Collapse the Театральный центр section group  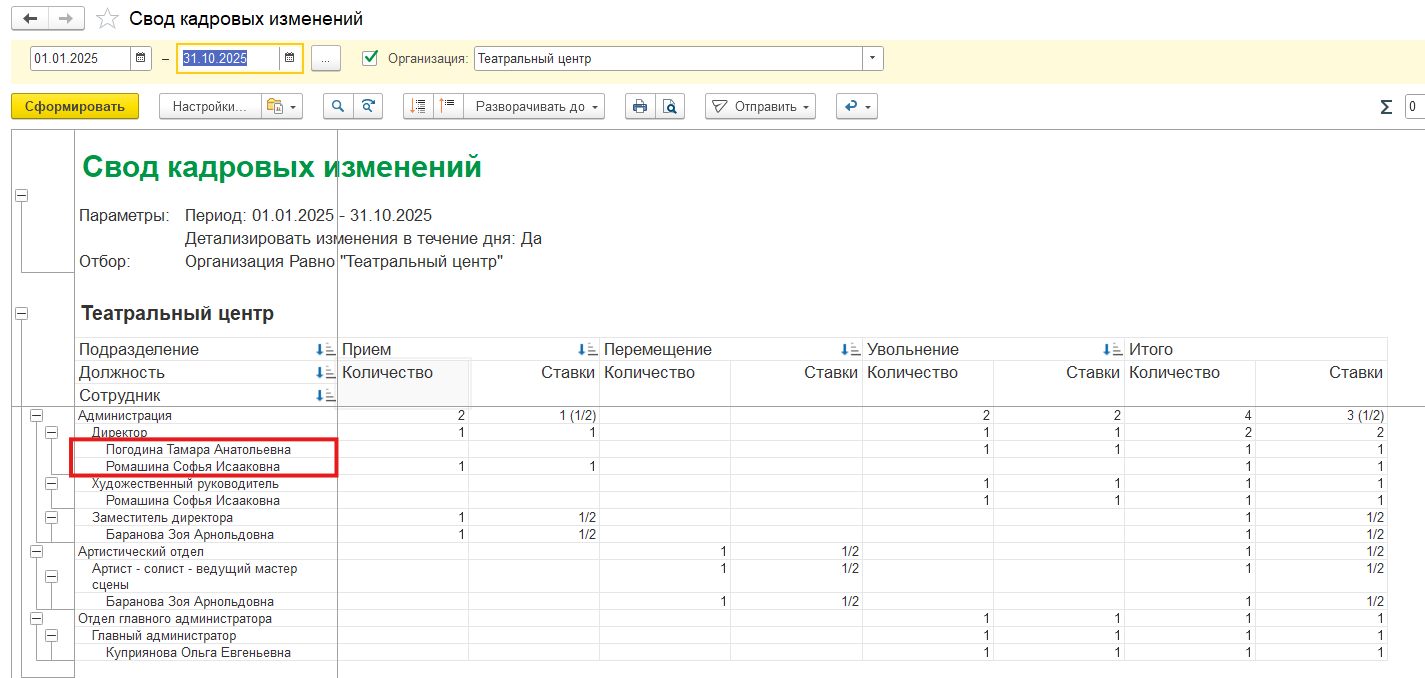tap(21, 313)
